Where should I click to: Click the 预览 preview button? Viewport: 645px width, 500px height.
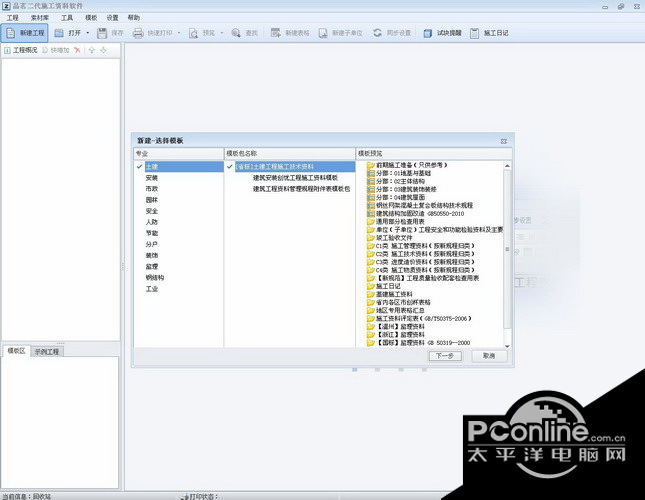tap(202, 33)
